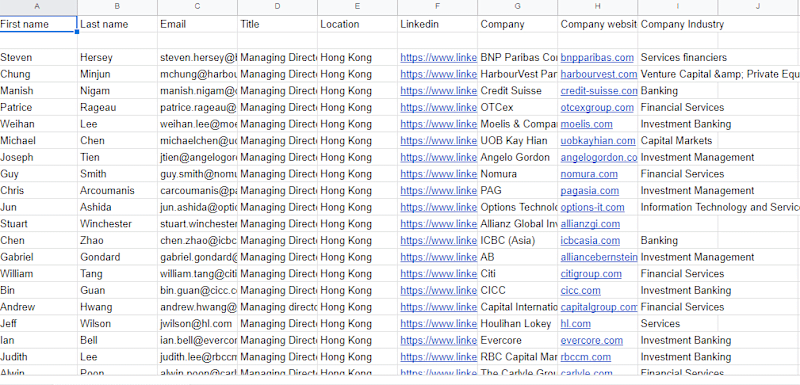The image size is (800, 385).
Task: Open otcexgroup.com website link
Action: [597, 108]
